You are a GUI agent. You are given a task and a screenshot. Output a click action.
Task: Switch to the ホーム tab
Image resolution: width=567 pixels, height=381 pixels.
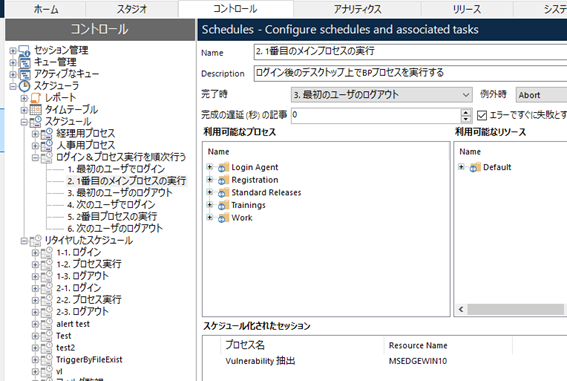point(46,9)
